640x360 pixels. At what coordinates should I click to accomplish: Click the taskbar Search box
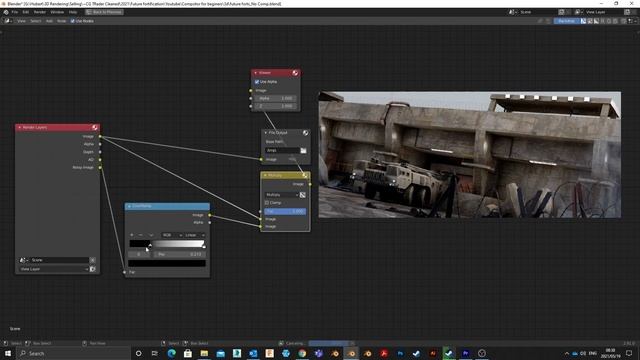point(73,353)
